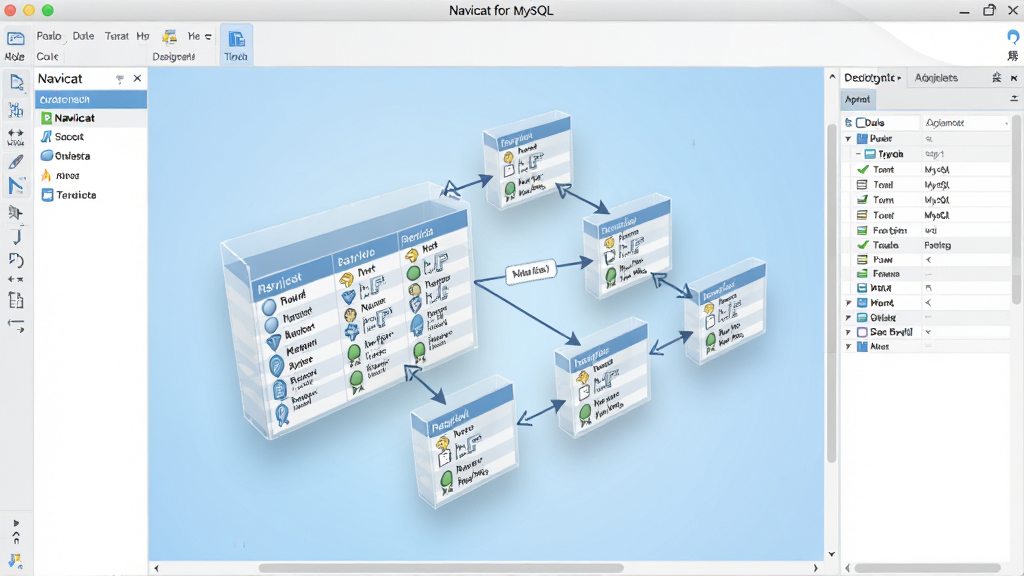Open the Paolo menu
This screenshot has height=576, width=1024.
pyautogui.click(x=49, y=36)
